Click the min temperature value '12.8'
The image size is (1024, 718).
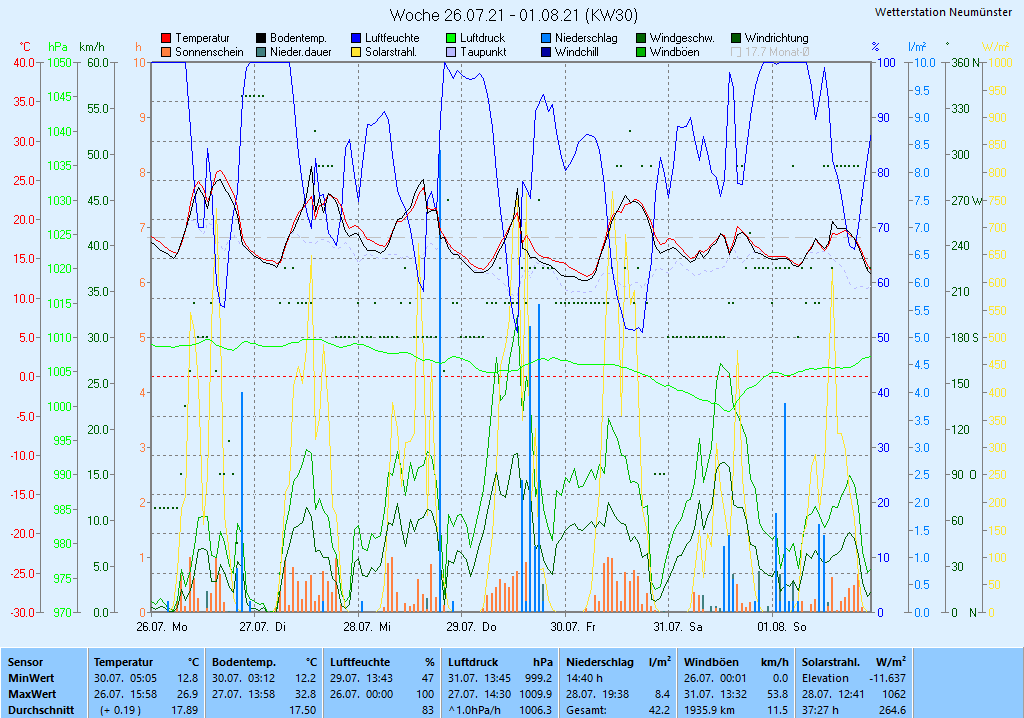point(187,679)
